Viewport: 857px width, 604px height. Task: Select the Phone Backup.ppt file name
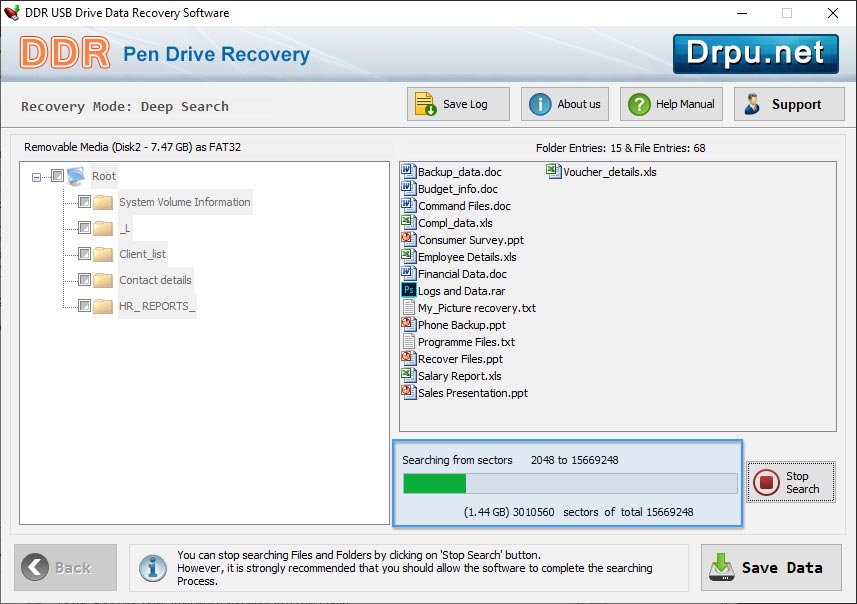click(462, 325)
